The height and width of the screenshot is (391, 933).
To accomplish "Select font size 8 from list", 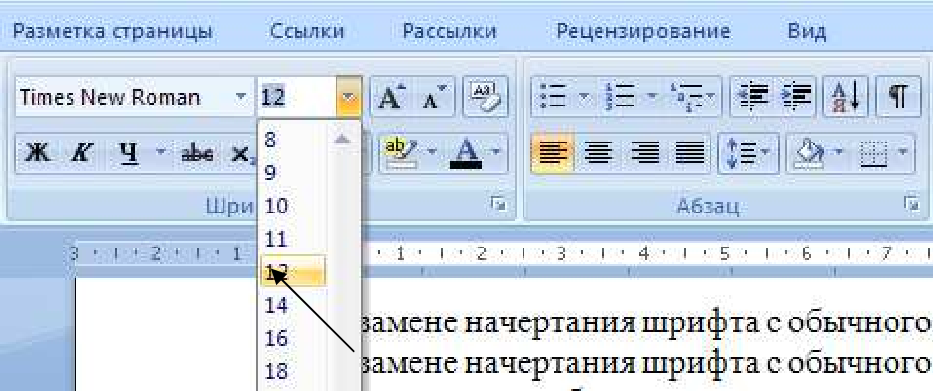I will pyautogui.click(x=270, y=140).
